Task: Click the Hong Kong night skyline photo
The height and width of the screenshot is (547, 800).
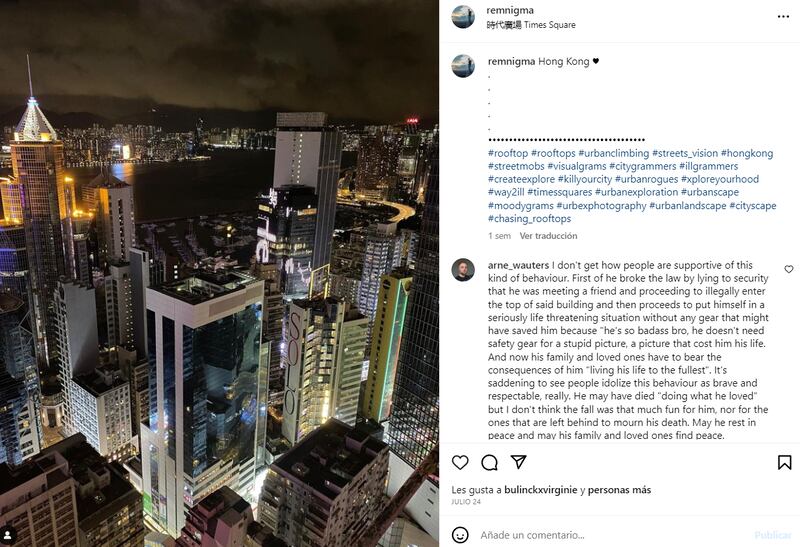Action: tap(219, 274)
